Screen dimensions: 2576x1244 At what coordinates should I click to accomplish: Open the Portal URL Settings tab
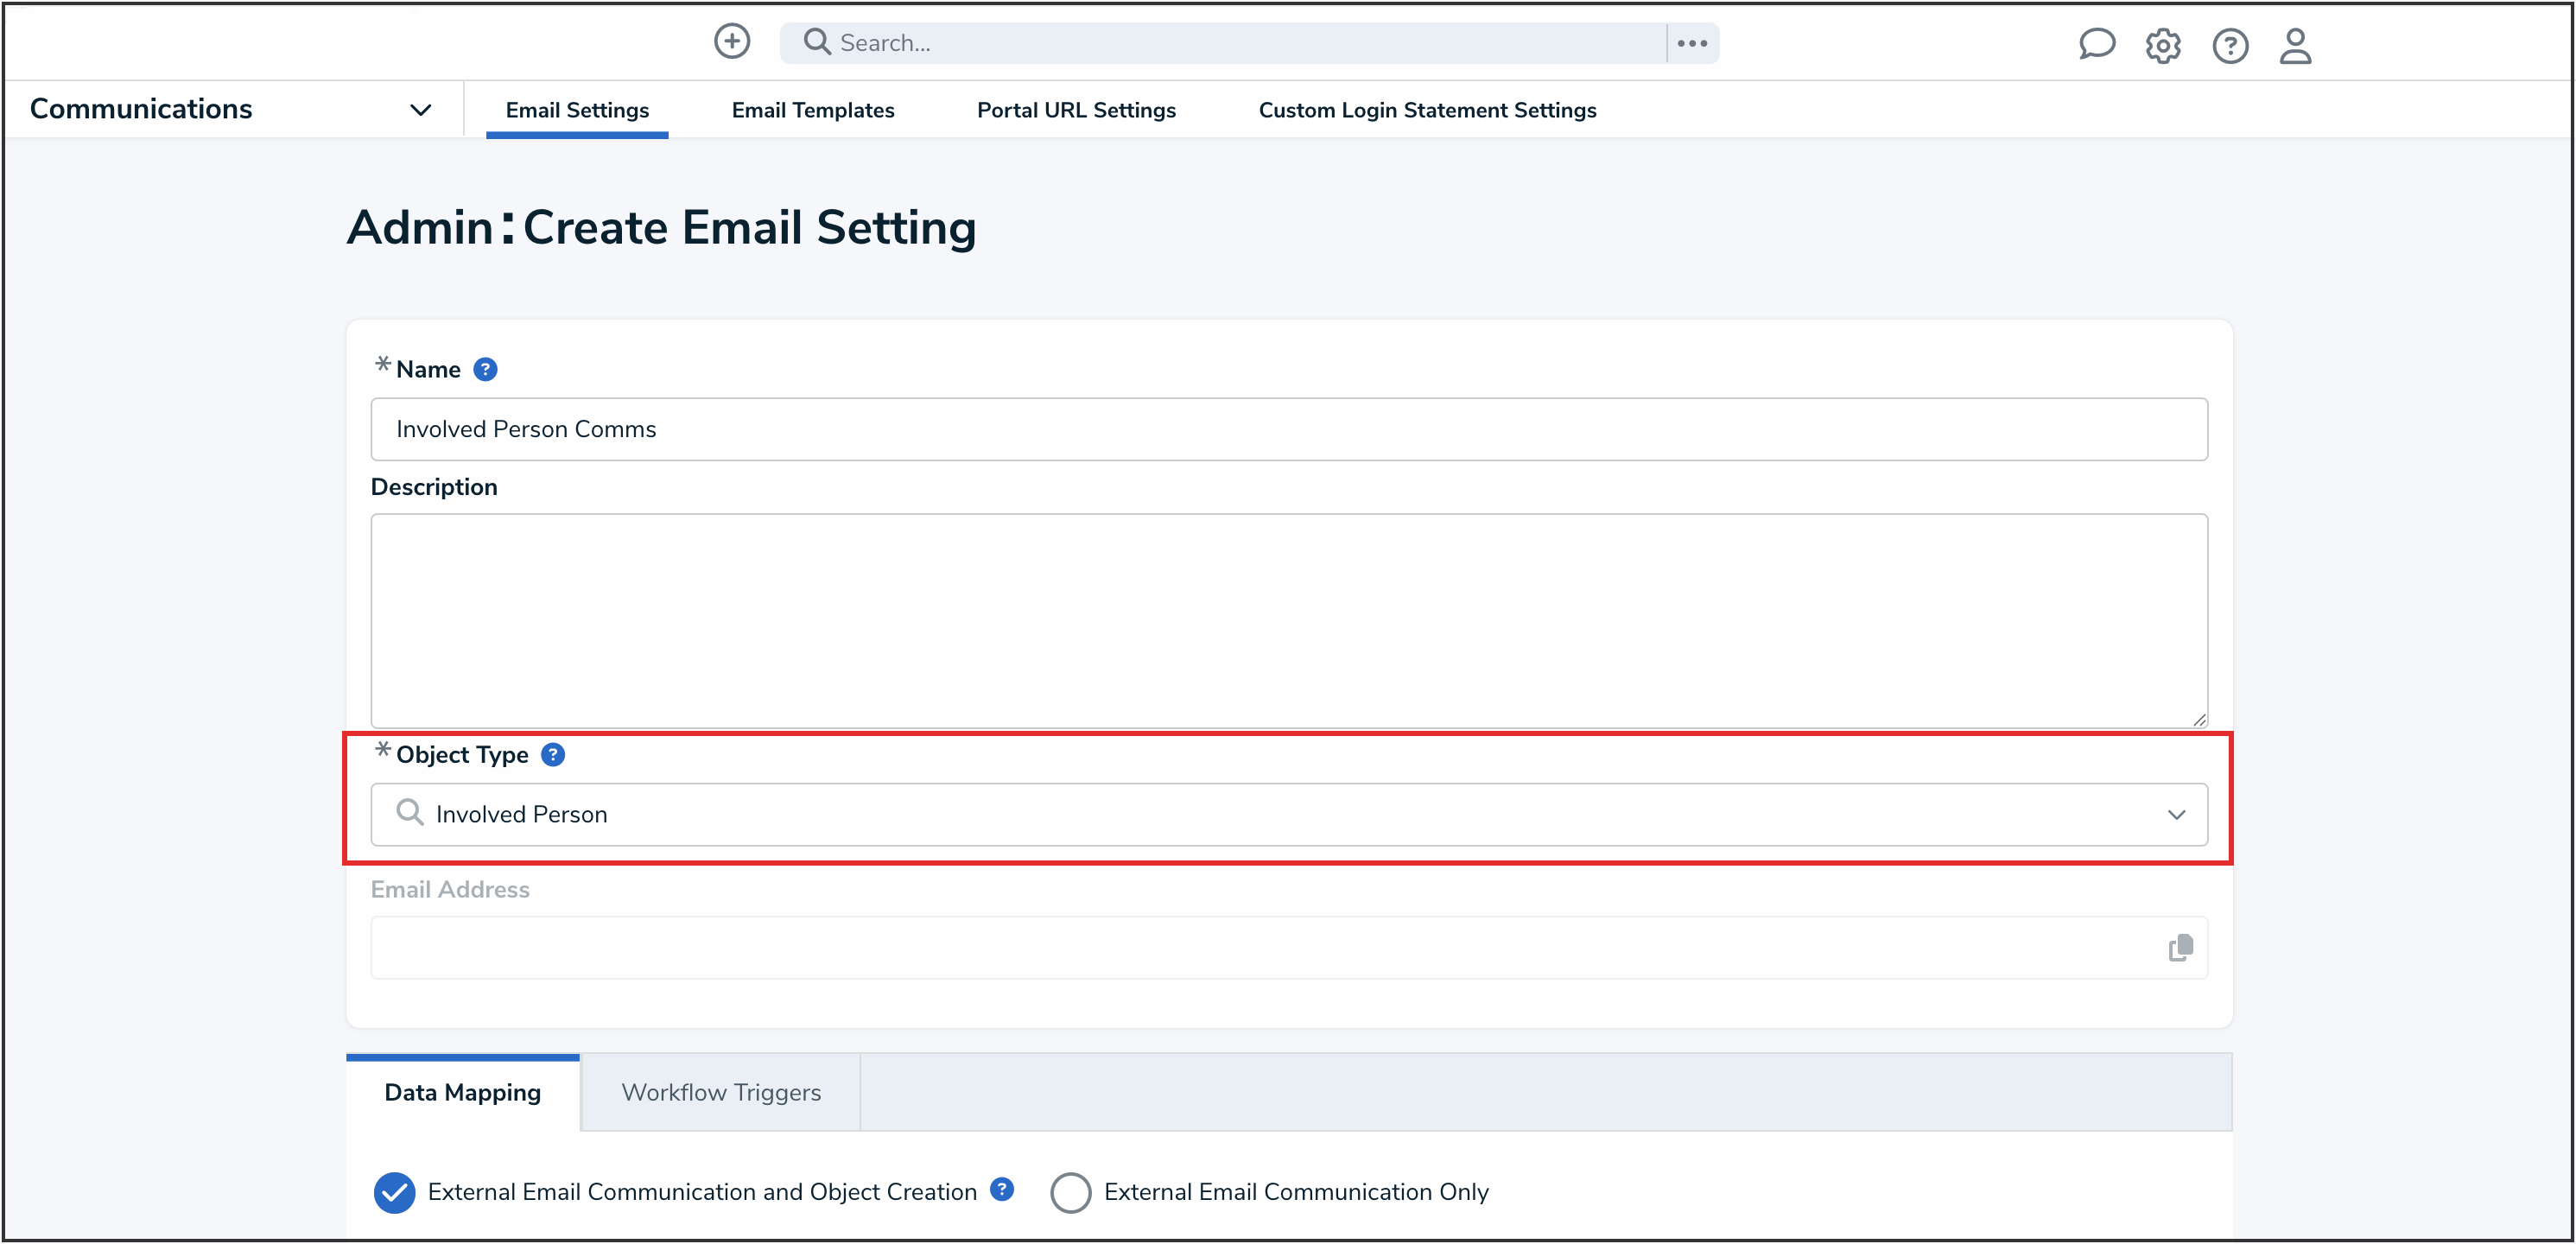click(x=1076, y=110)
